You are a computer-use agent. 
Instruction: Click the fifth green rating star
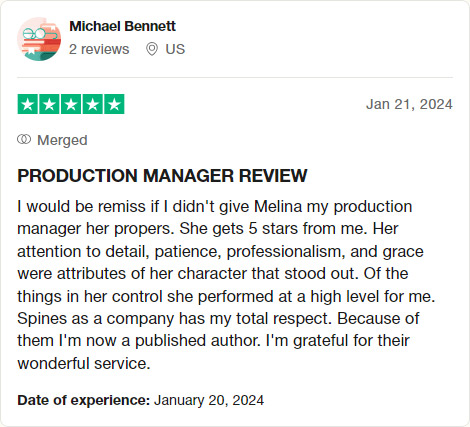pos(114,104)
